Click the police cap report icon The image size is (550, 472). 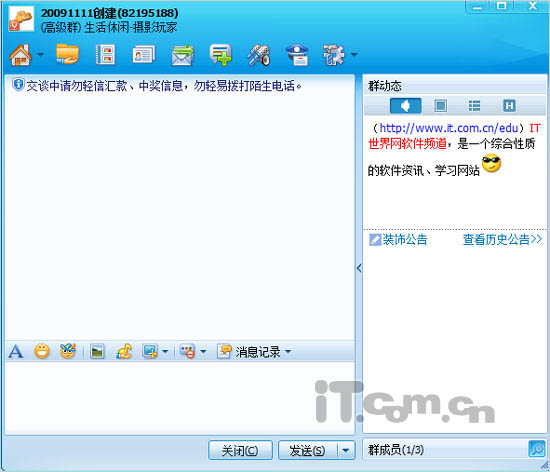pyautogui.click(x=297, y=55)
